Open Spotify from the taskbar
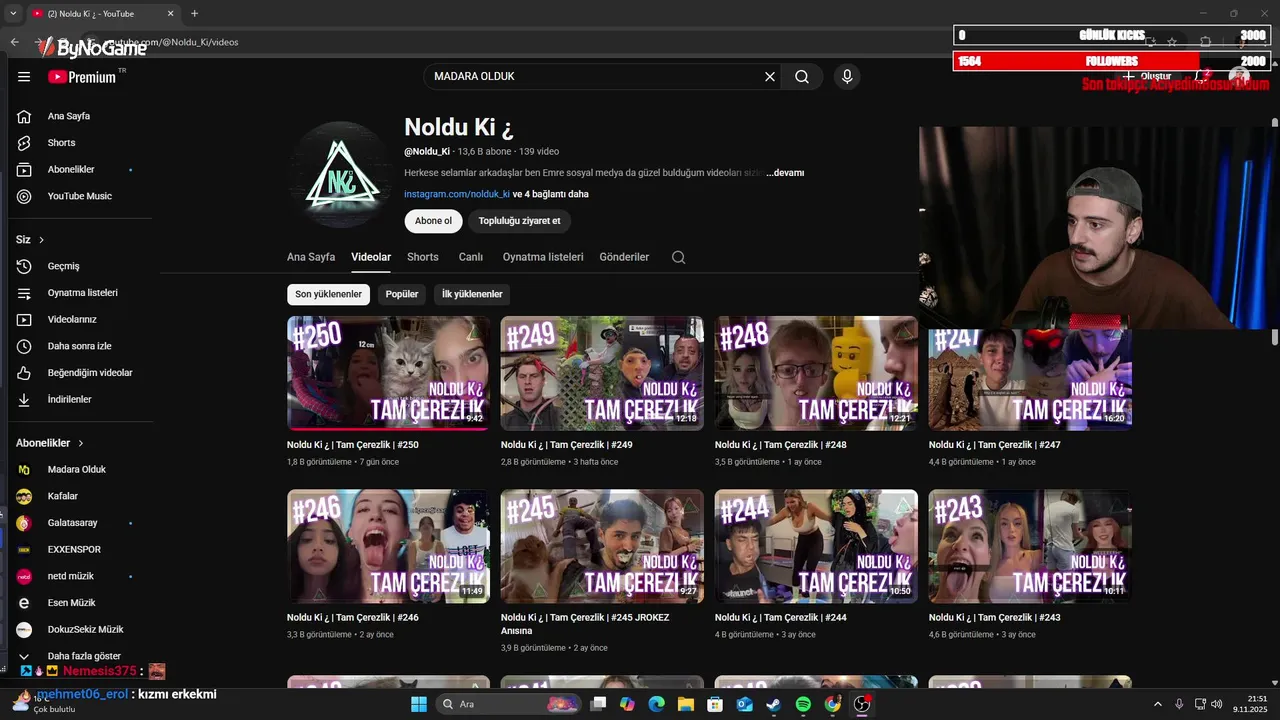The width and height of the screenshot is (1280, 720). (803, 704)
